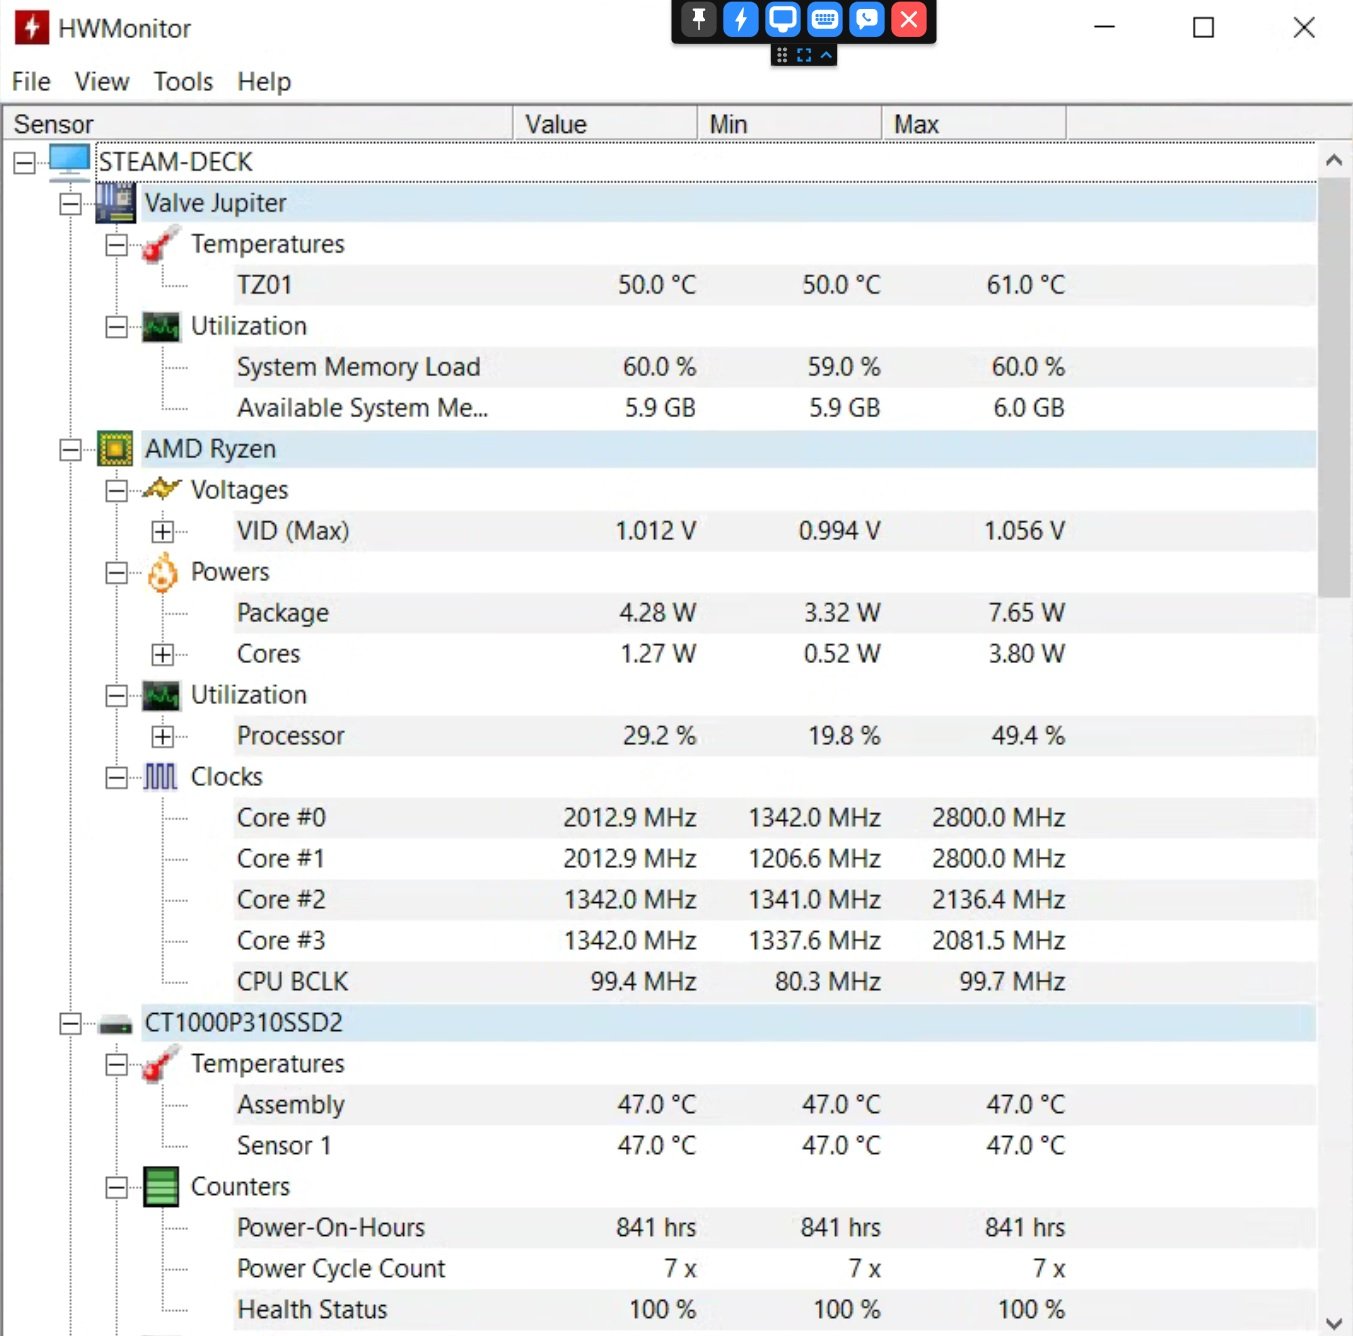Click the Value column header
The height and width of the screenshot is (1336, 1353).
coord(605,124)
